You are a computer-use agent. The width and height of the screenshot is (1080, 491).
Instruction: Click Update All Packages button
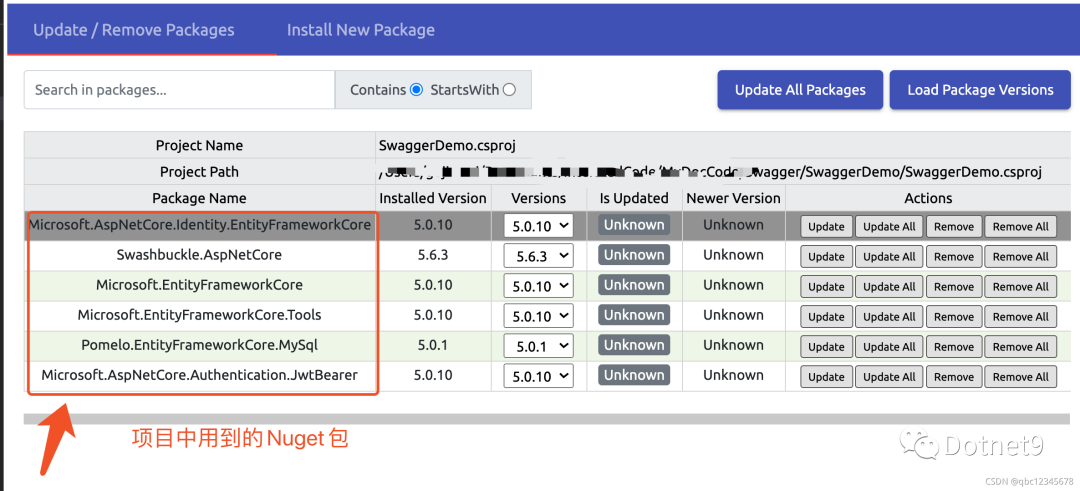pos(800,90)
